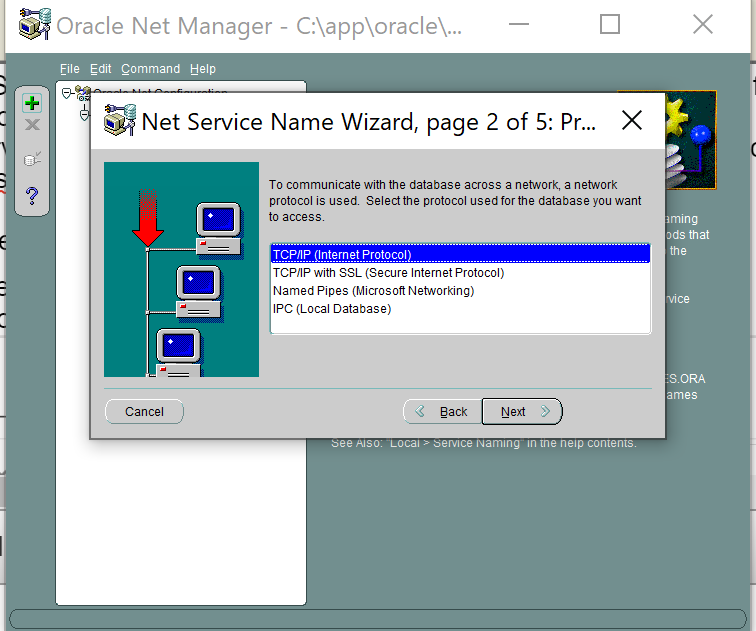The height and width of the screenshot is (631, 756).
Task: Open Help with the question mark icon
Action: pos(32,195)
